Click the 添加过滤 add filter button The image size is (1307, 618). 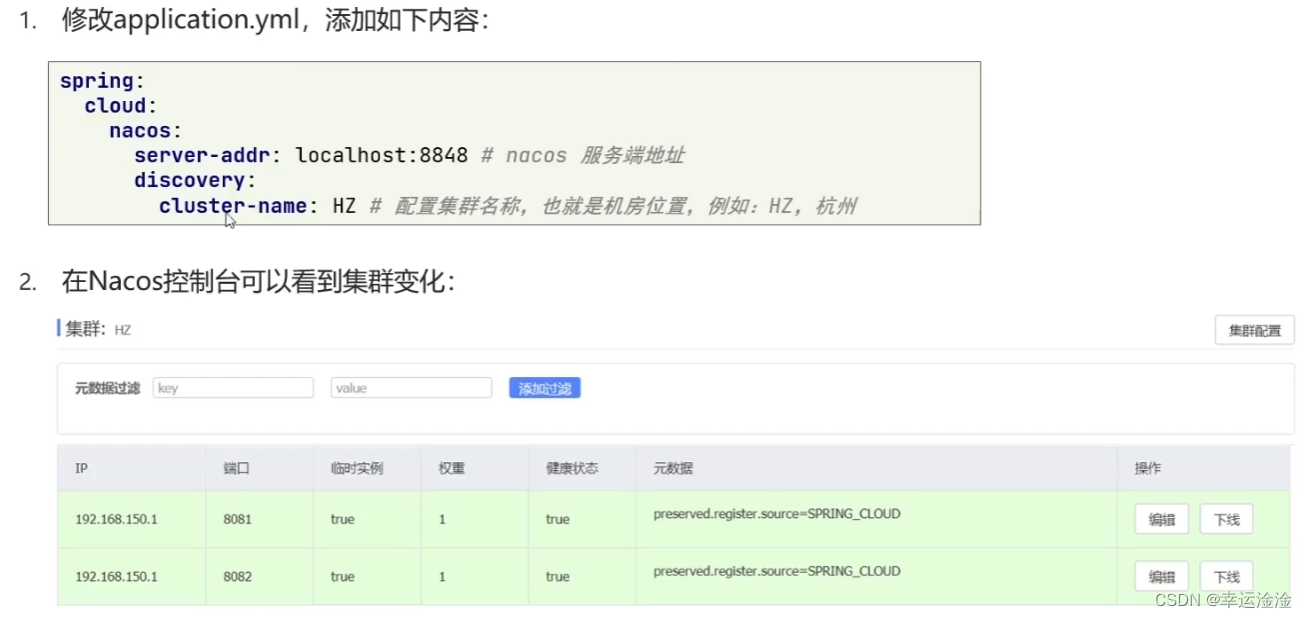click(544, 387)
